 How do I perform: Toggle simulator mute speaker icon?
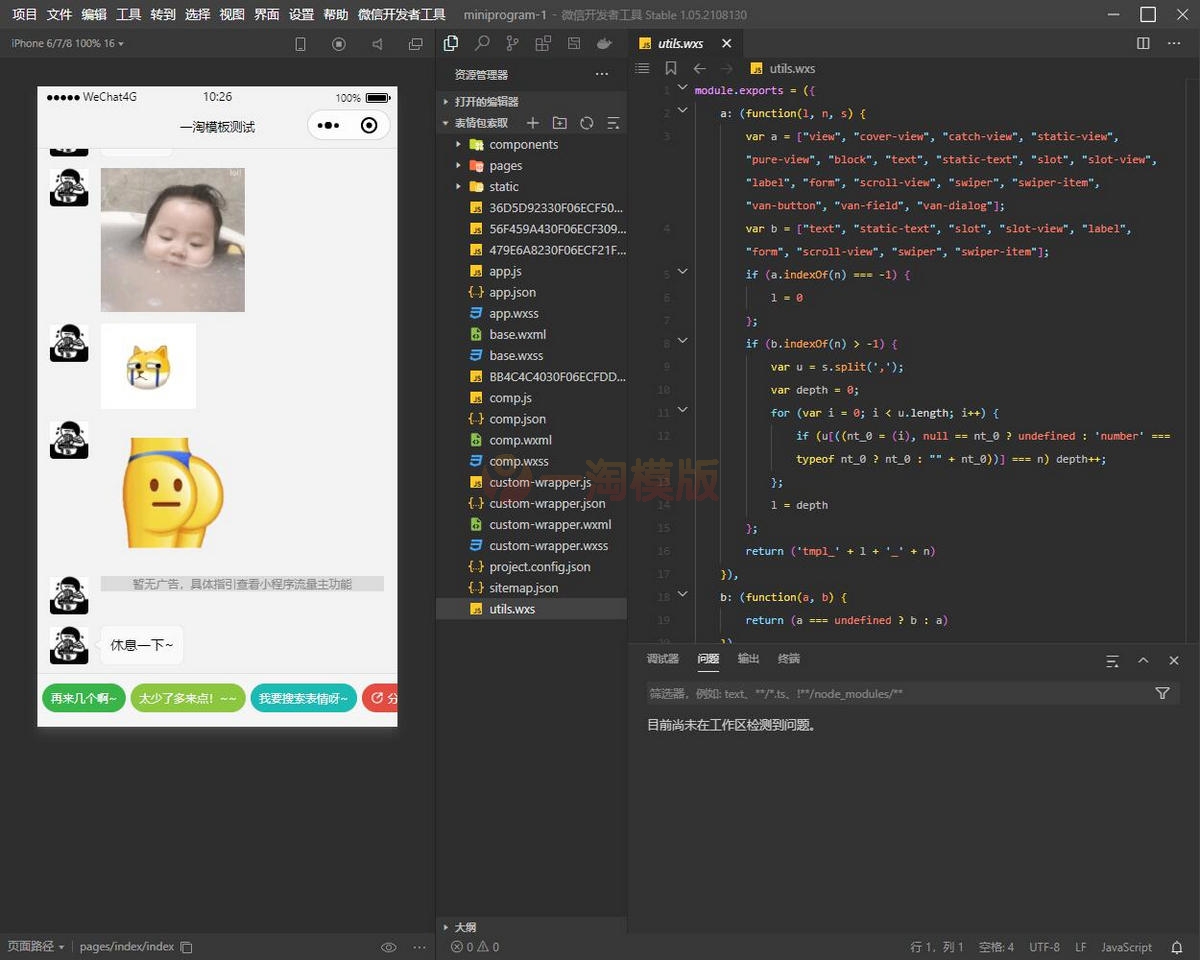(x=377, y=44)
